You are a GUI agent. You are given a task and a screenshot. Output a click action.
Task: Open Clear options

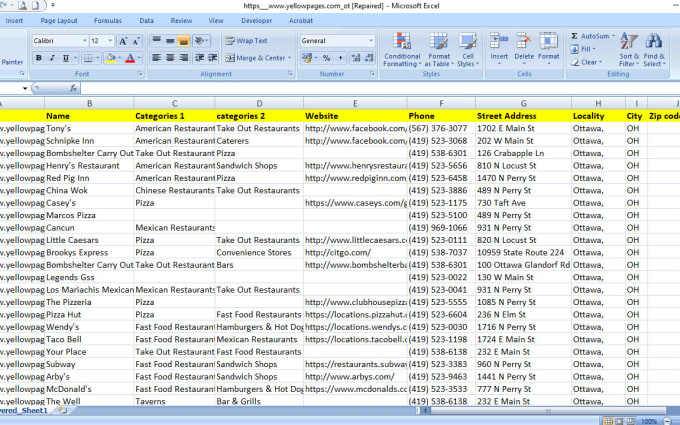coord(586,62)
